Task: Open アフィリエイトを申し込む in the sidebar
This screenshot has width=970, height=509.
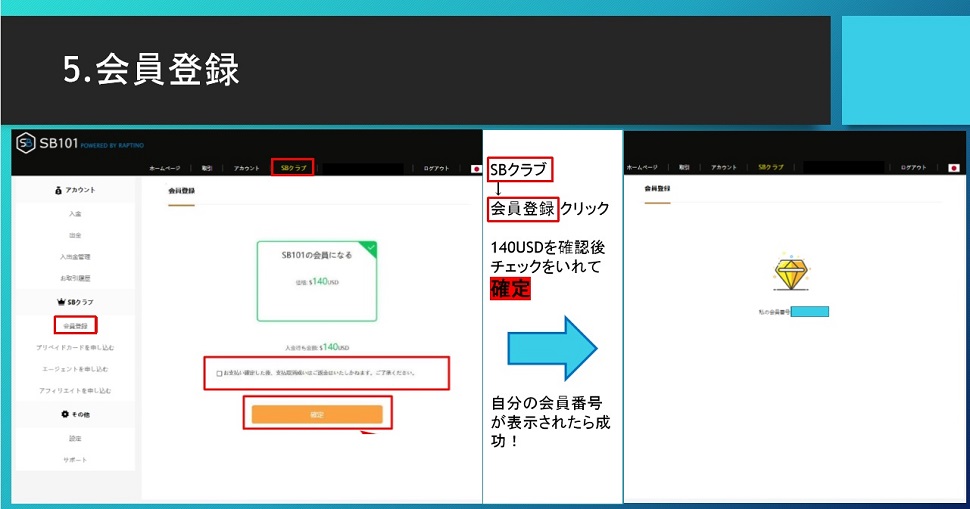Action: 75,391
